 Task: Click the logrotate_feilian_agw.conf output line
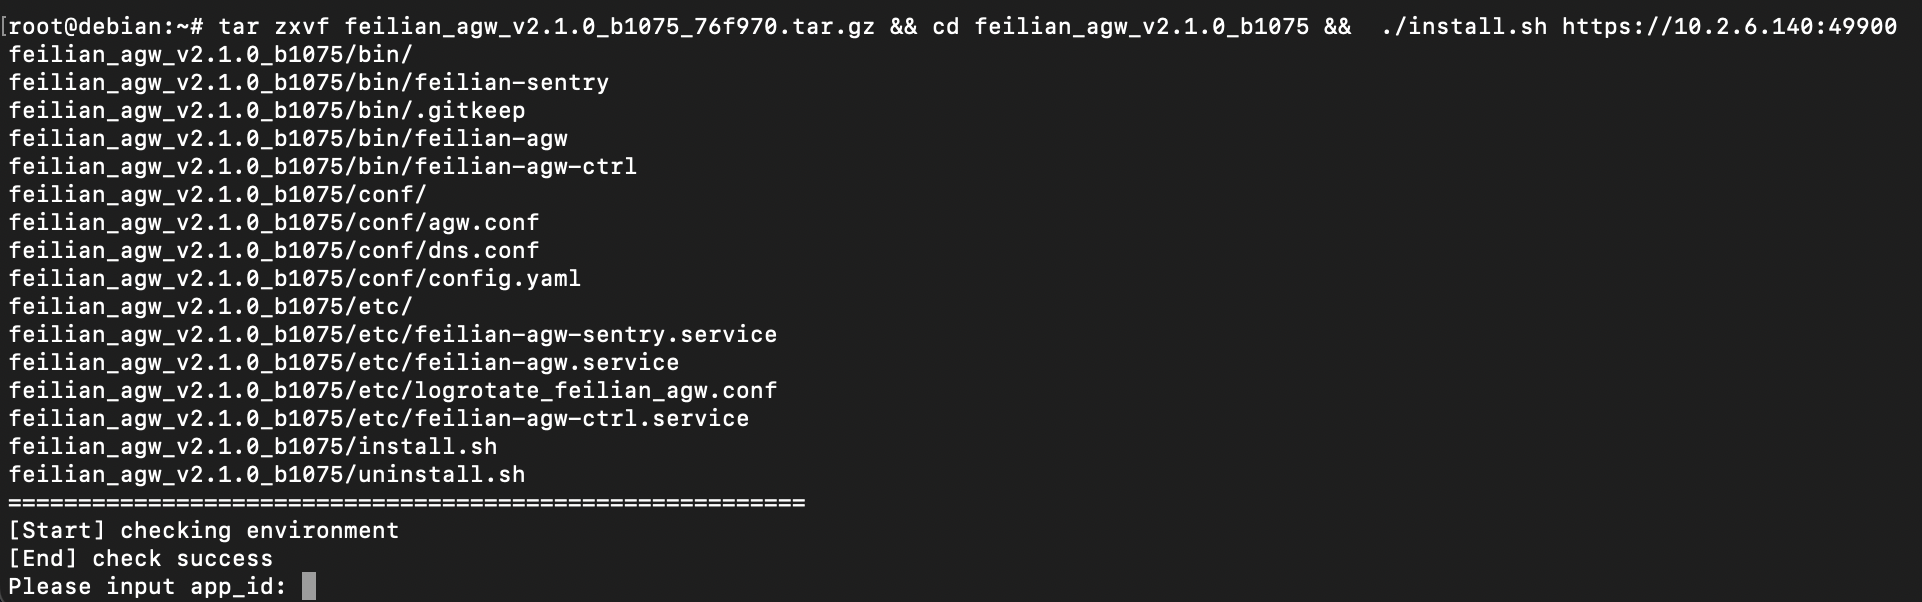tap(393, 391)
